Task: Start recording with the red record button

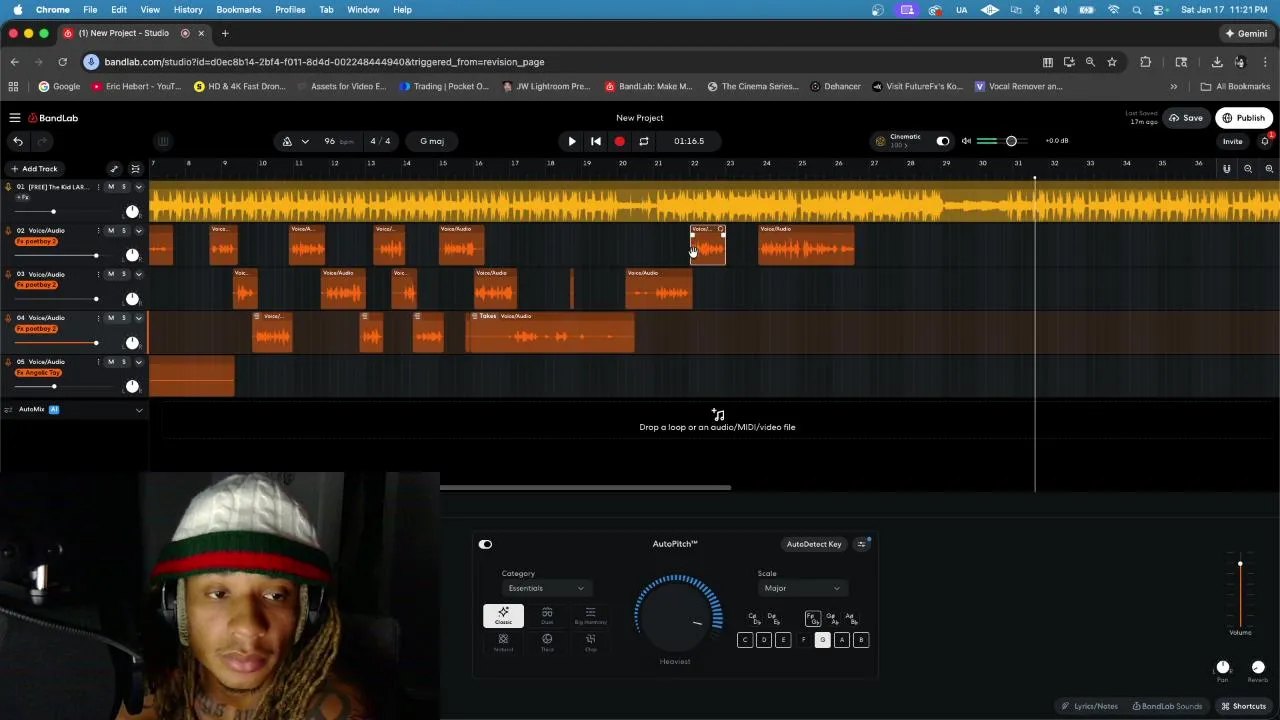Action: [619, 141]
